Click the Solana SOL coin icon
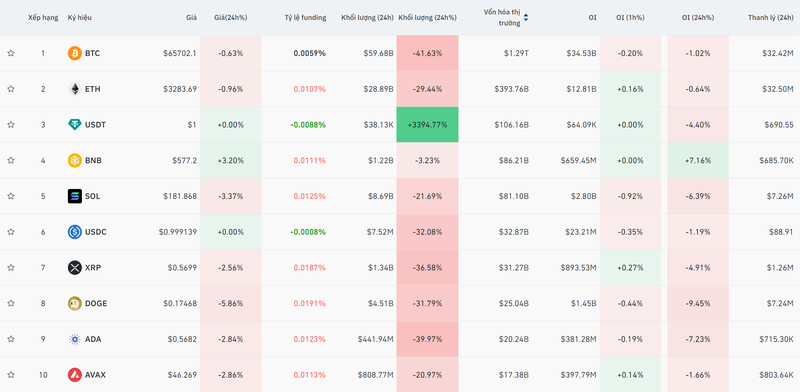800x392 pixels. point(74,196)
